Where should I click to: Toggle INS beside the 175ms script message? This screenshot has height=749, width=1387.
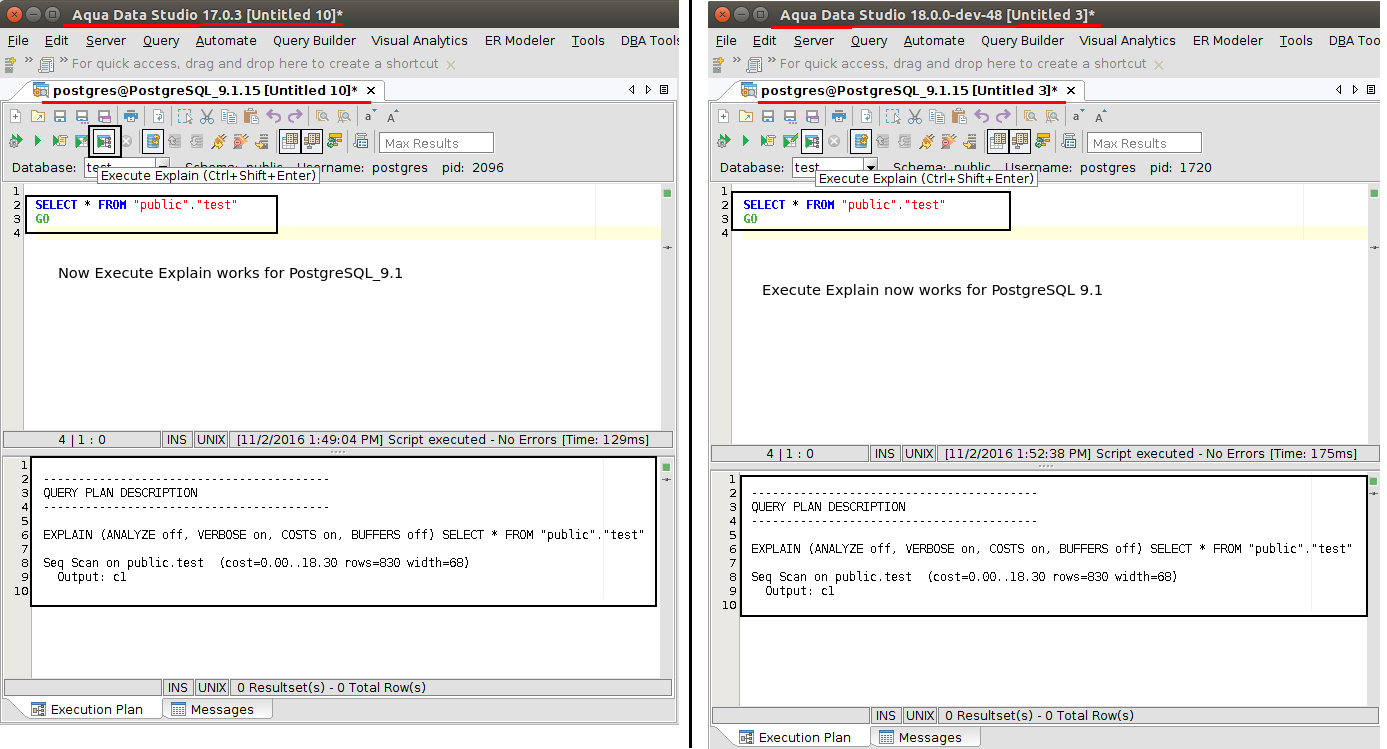tap(885, 453)
